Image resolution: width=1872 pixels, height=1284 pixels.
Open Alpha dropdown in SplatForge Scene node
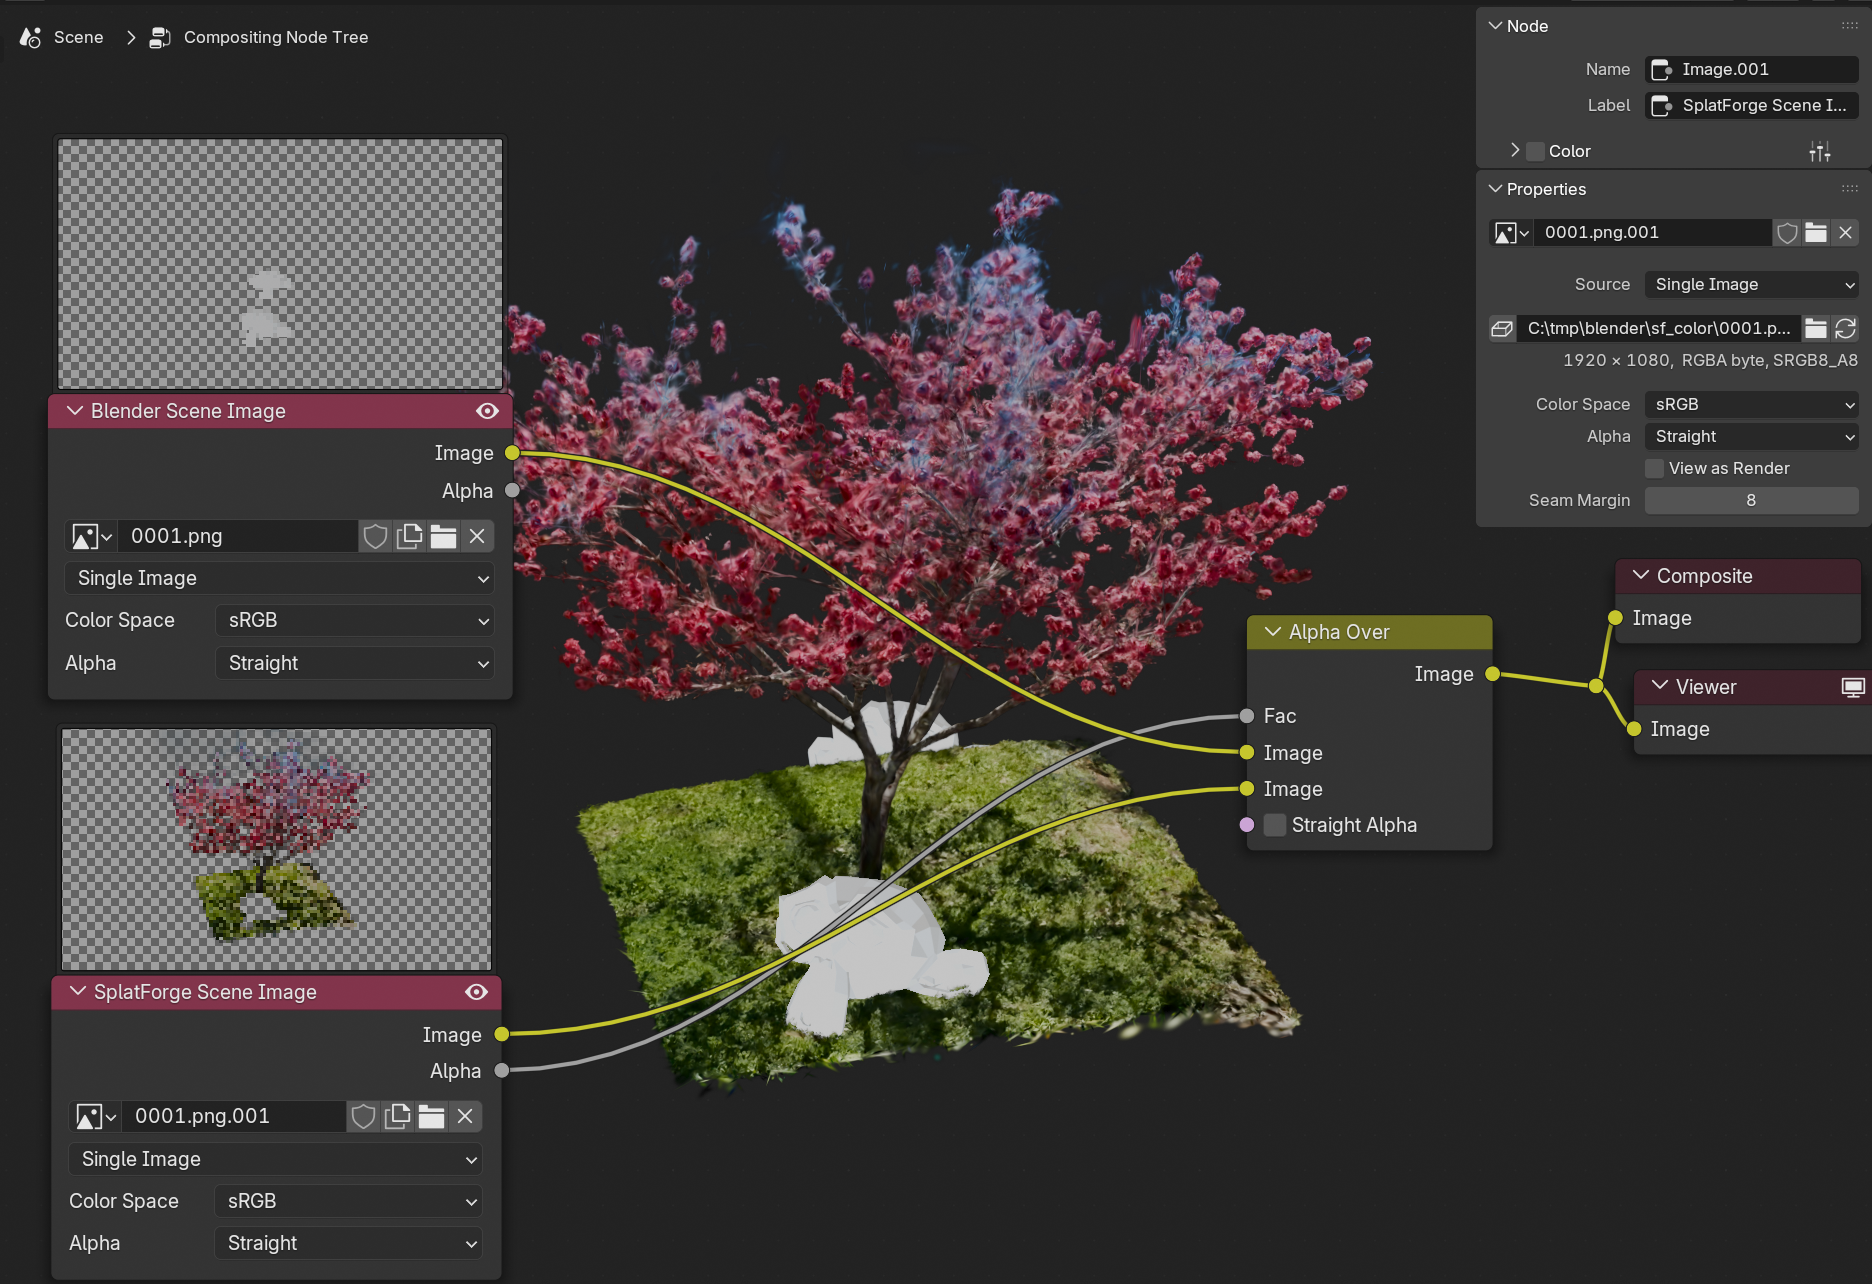click(348, 1243)
